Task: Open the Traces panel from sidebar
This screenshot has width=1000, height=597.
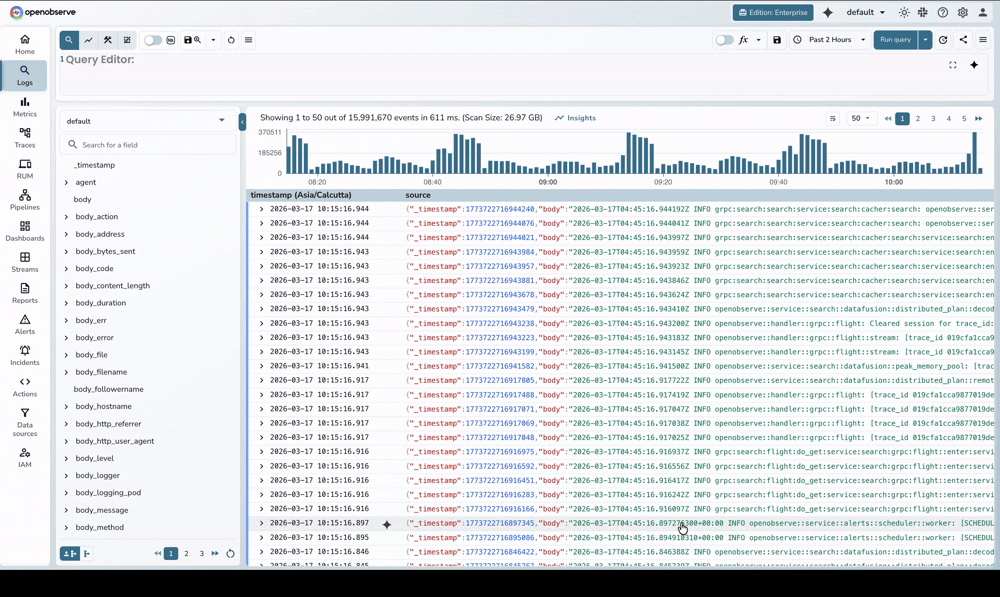Action: [24, 137]
